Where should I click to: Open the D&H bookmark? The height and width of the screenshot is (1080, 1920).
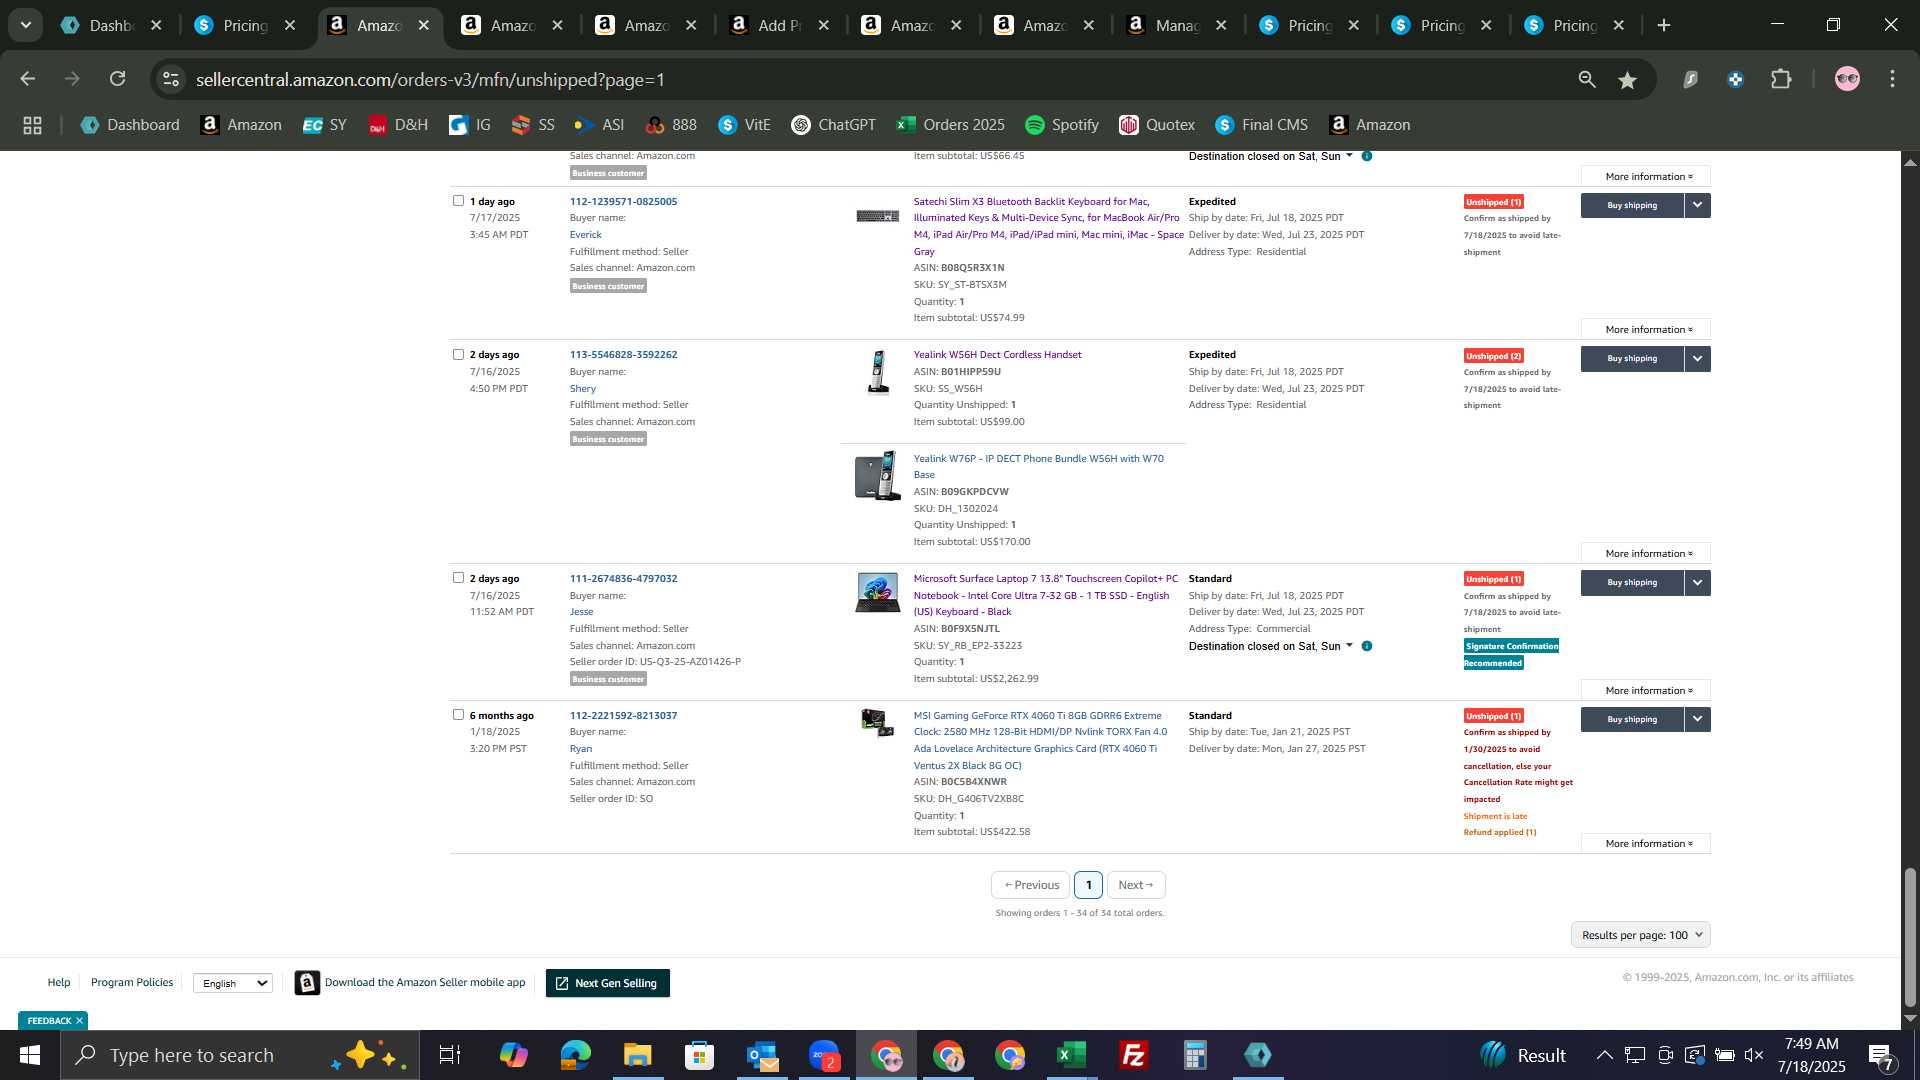click(398, 125)
